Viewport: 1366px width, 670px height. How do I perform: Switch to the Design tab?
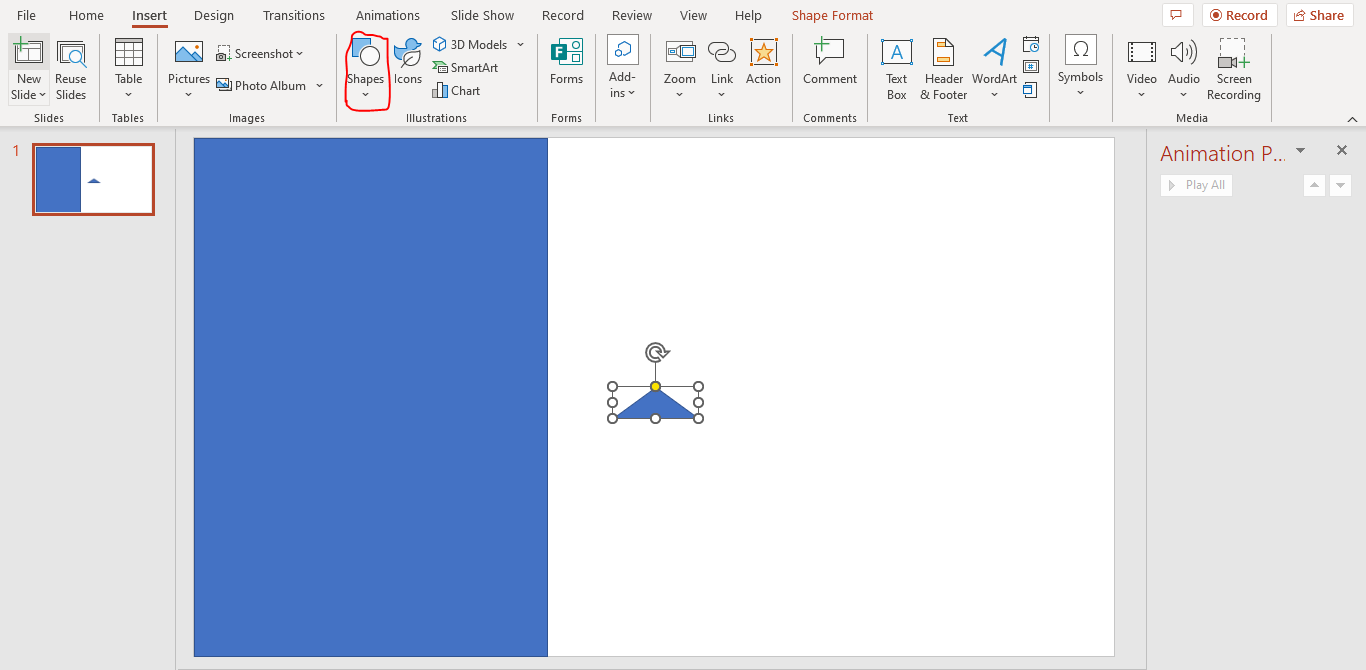214,16
